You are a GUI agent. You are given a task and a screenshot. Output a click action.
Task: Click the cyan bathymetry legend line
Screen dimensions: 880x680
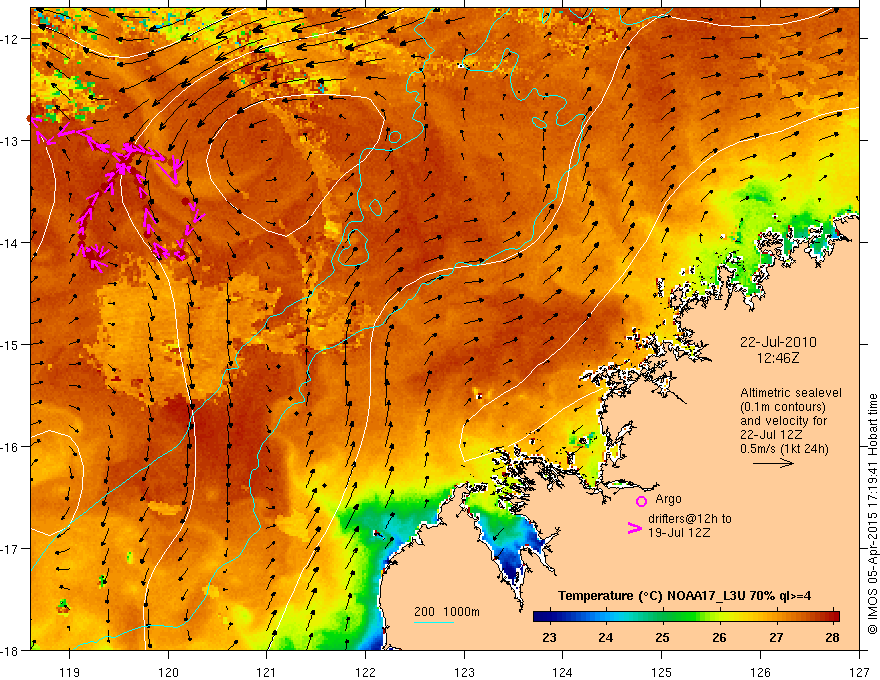click(434, 622)
